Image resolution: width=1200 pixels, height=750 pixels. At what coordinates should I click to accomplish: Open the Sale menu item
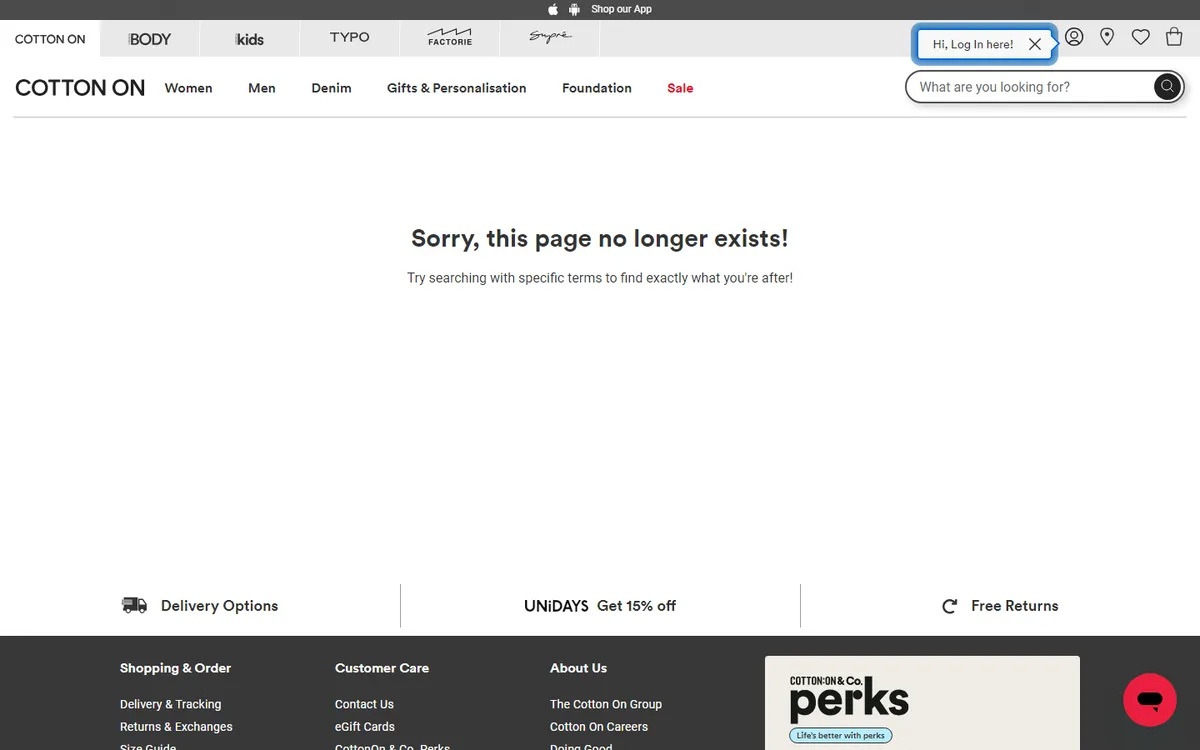[x=680, y=88]
